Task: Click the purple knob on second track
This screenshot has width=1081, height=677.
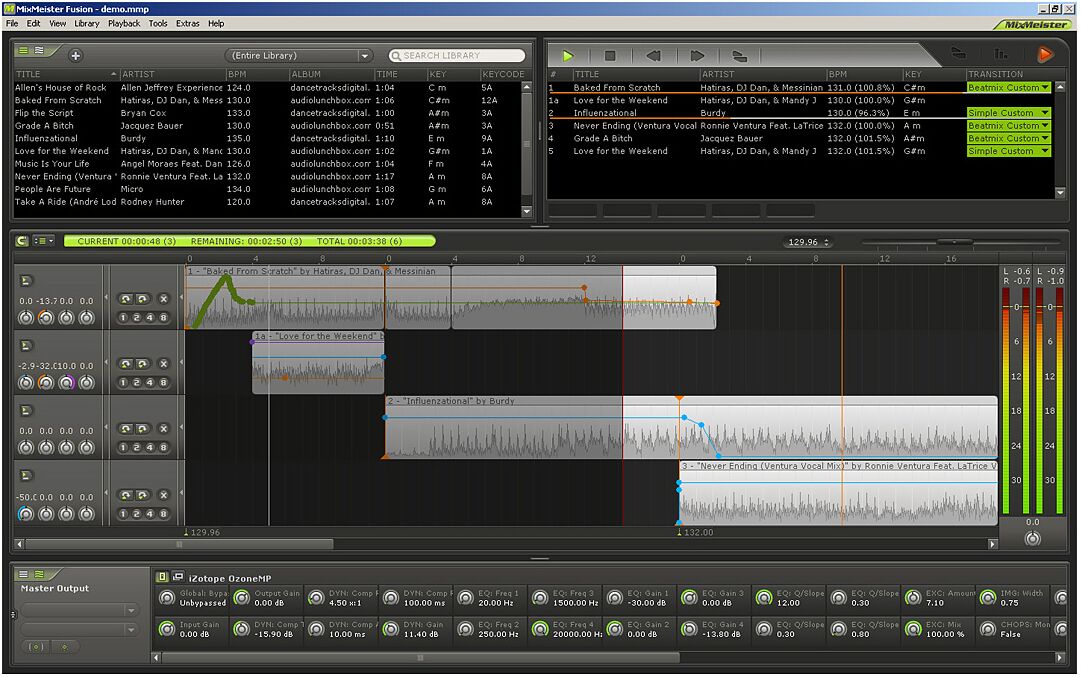Action: pyautogui.click(x=66, y=382)
